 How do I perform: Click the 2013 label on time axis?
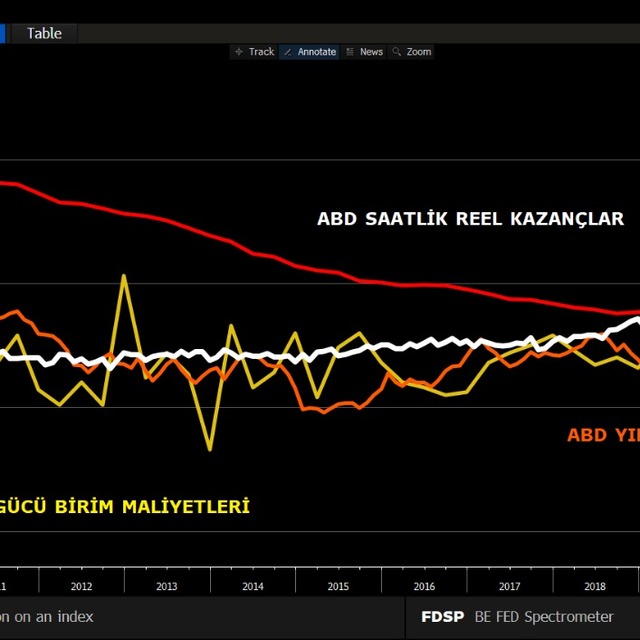click(167, 586)
